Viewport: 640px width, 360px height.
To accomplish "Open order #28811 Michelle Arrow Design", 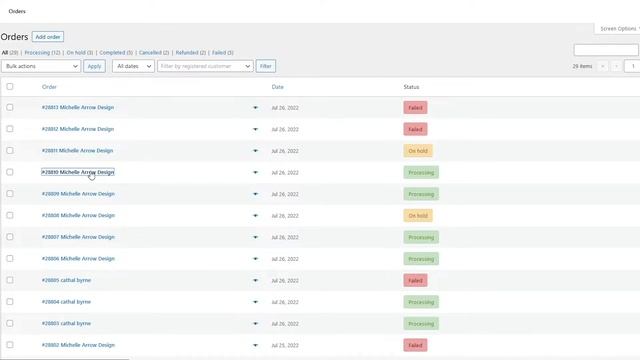I will (77, 151).
